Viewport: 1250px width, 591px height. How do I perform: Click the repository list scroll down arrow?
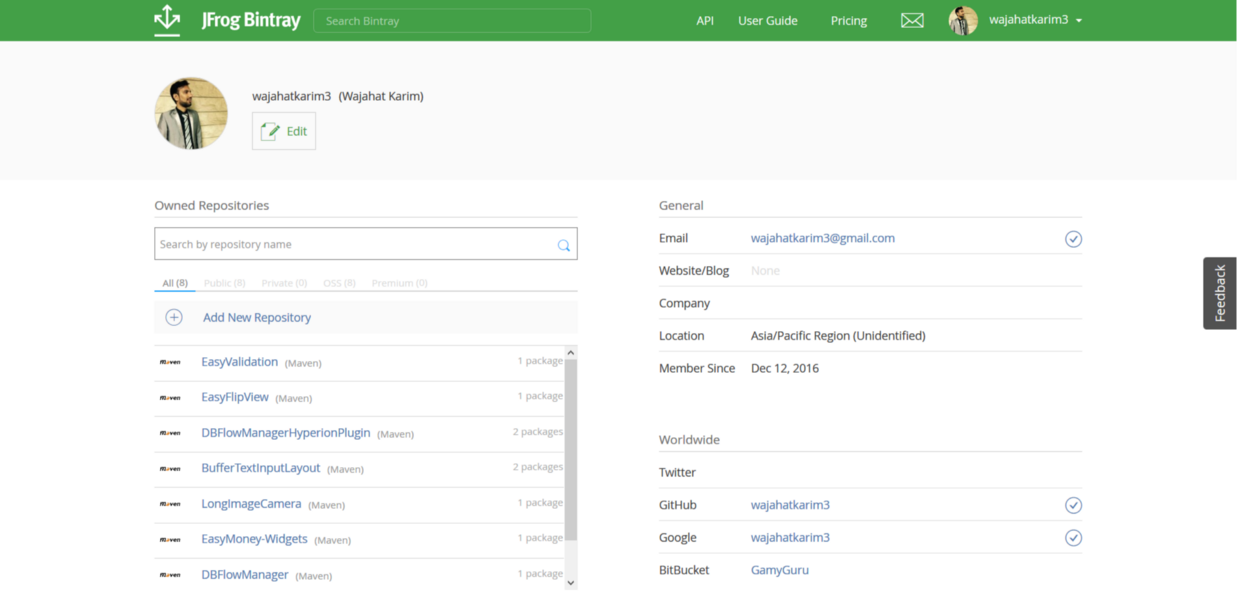[571, 583]
